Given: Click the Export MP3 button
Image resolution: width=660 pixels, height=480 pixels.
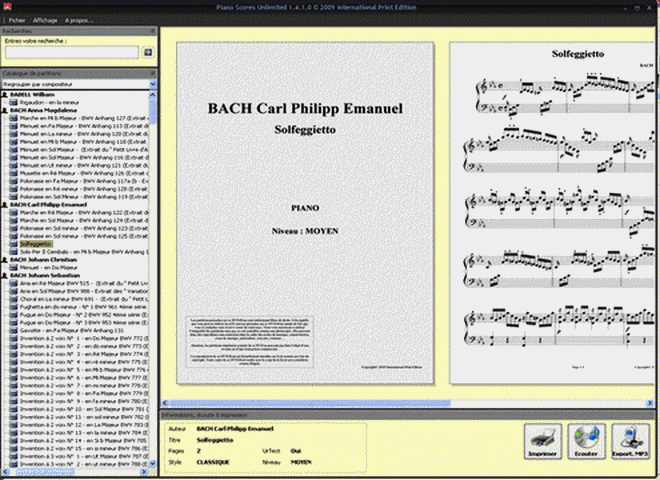Looking at the screenshot, I should pos(630,441).
